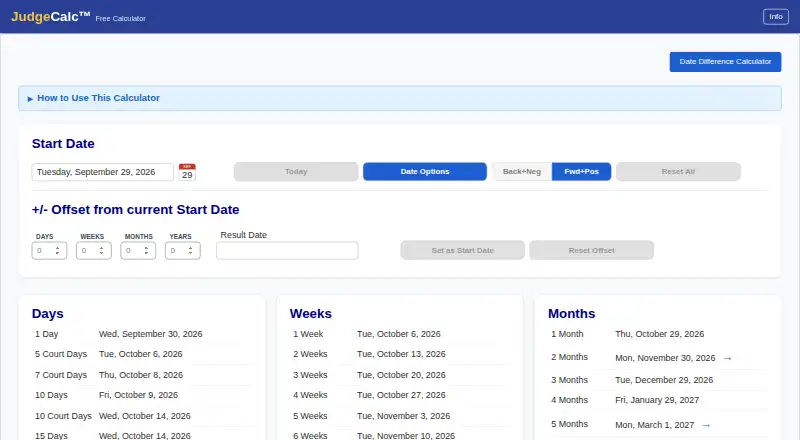Select Wed, September 30, 2026 in the 1 Day row

tap(151, 334)
